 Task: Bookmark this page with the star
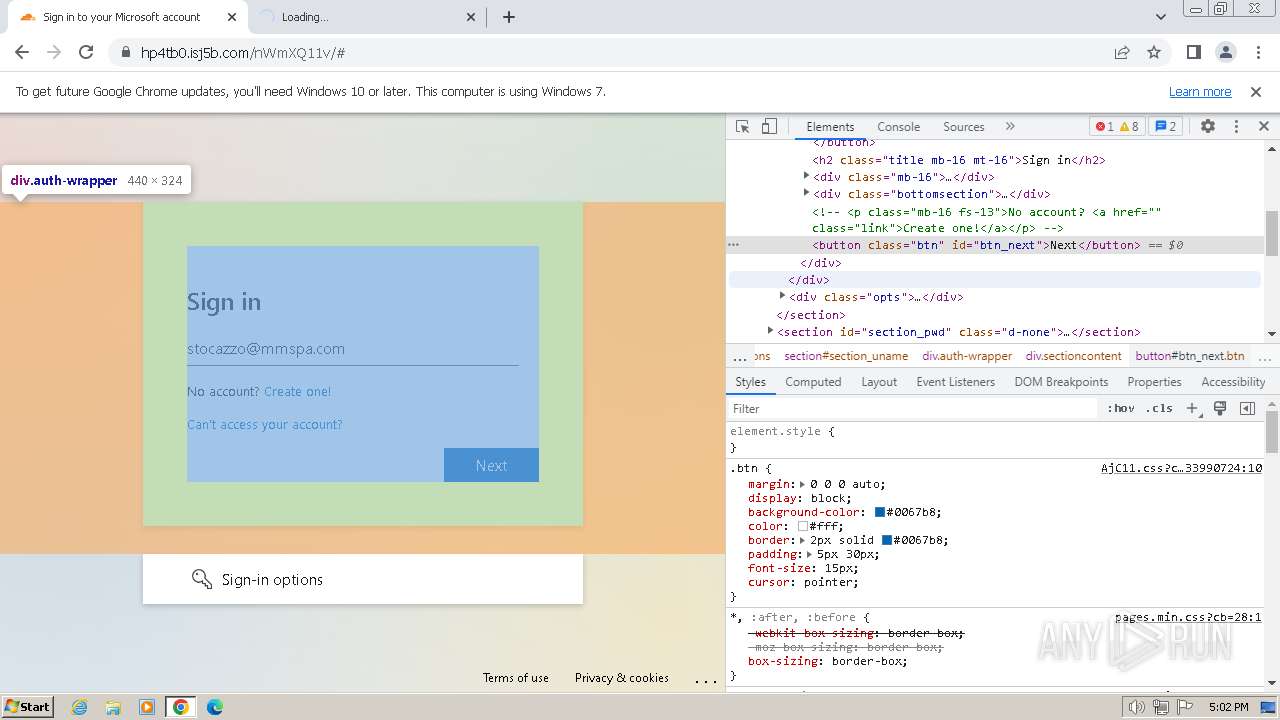[x=1154, y=53]
